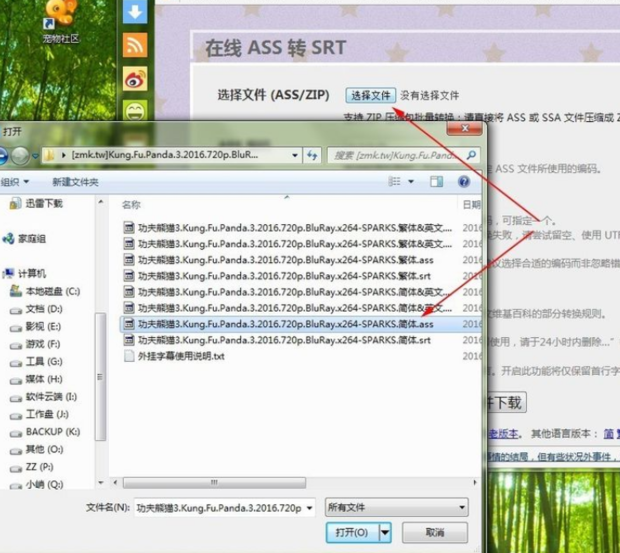The width and height of the screenshot is (620, 553).
Task: Click the 简 language link on the web page
Action: [608, 434]
